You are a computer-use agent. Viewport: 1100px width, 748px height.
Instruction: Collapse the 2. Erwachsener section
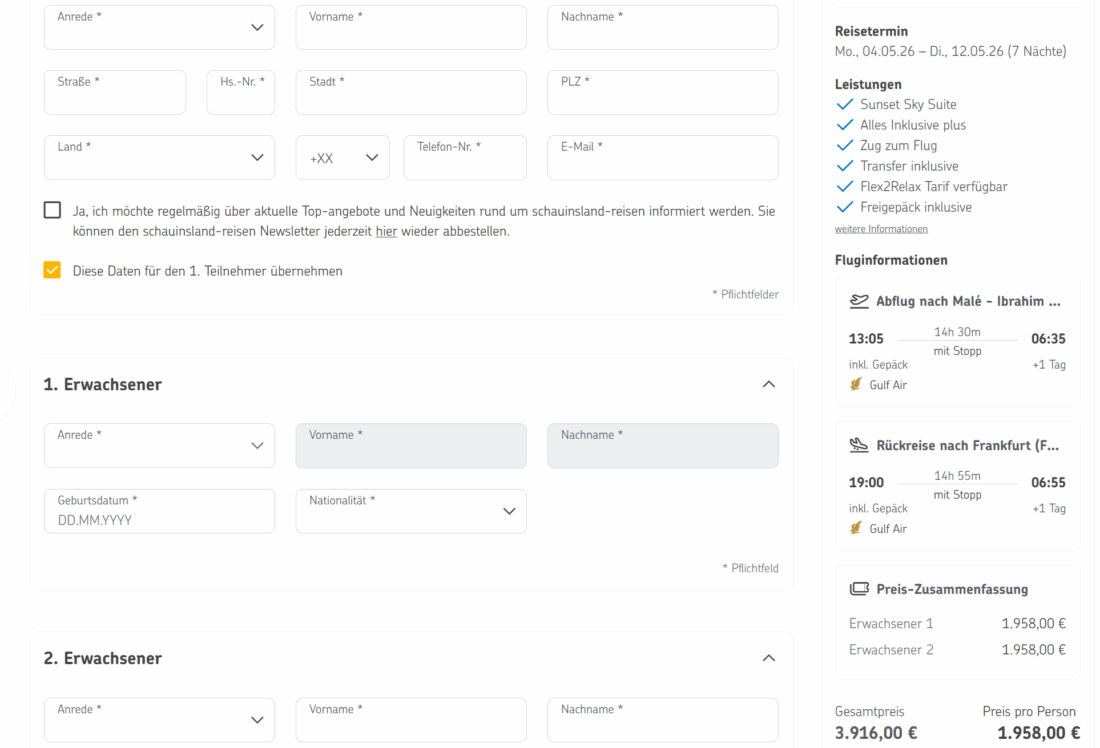768,658
